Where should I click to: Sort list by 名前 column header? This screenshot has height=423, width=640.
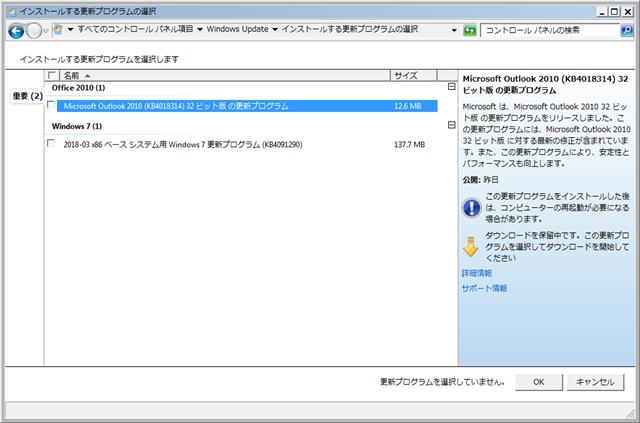pos(225,76)
